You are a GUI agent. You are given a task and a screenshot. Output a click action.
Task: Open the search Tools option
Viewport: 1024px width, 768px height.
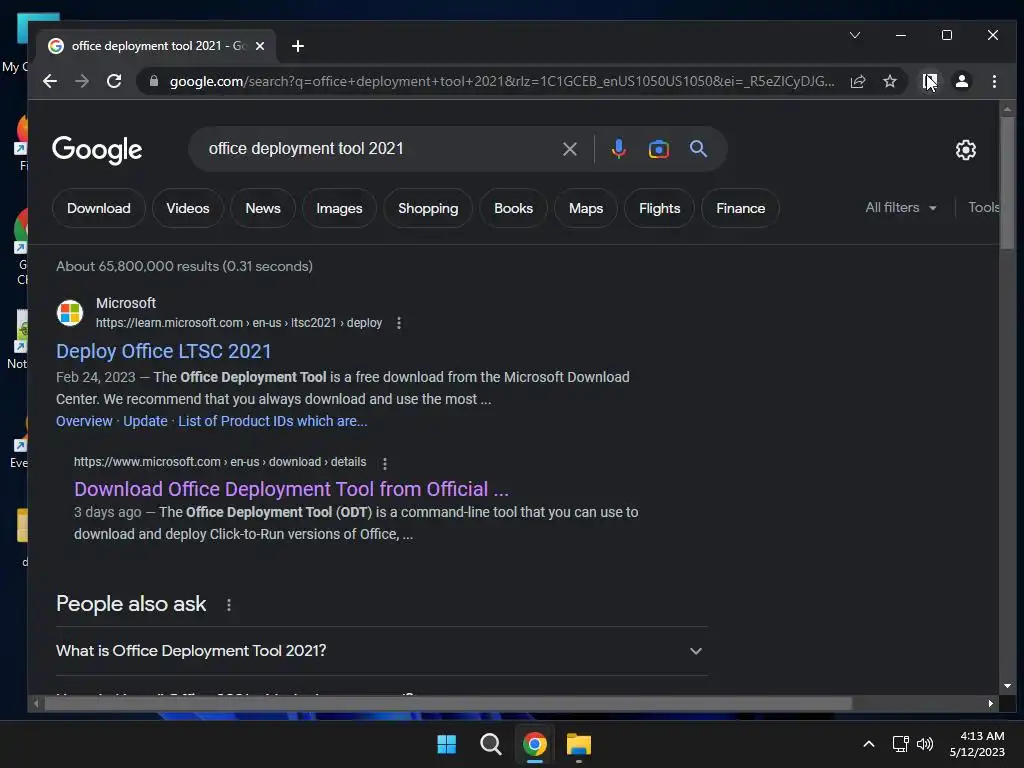click(x=984, y=208)
